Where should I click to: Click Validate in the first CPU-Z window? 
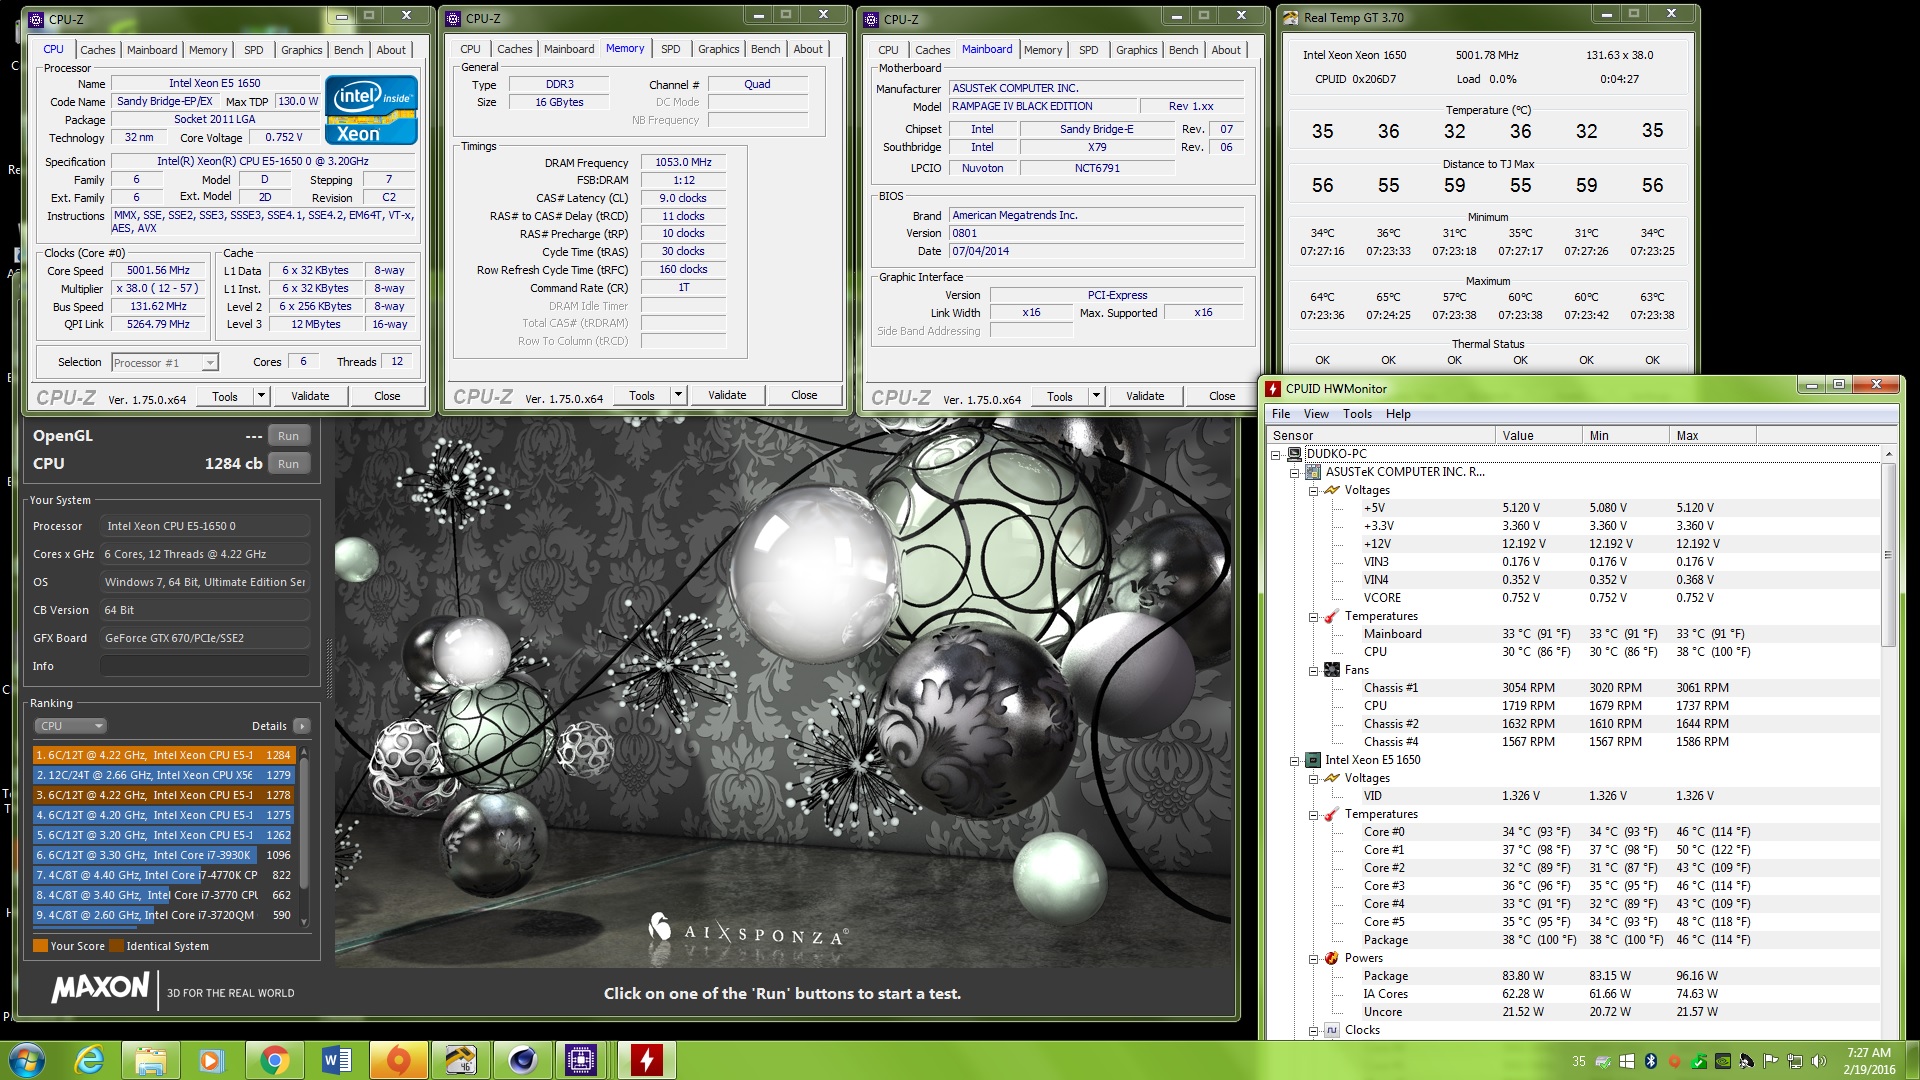(x=310, y=396)
